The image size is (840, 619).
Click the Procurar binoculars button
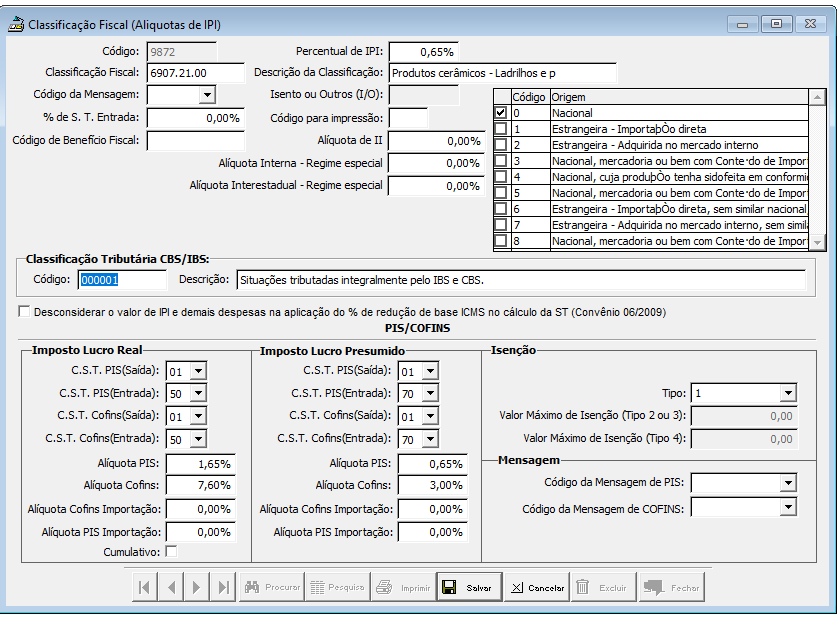point(271,587)
